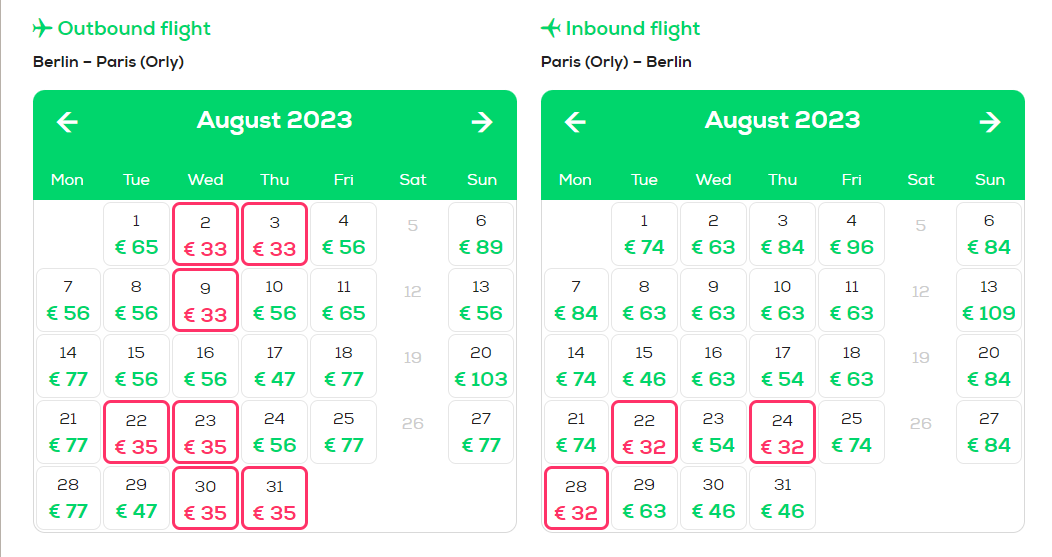
Task: Choose inbound August 24 at €32
Action: pyautogui.click(x=782, y=432)
